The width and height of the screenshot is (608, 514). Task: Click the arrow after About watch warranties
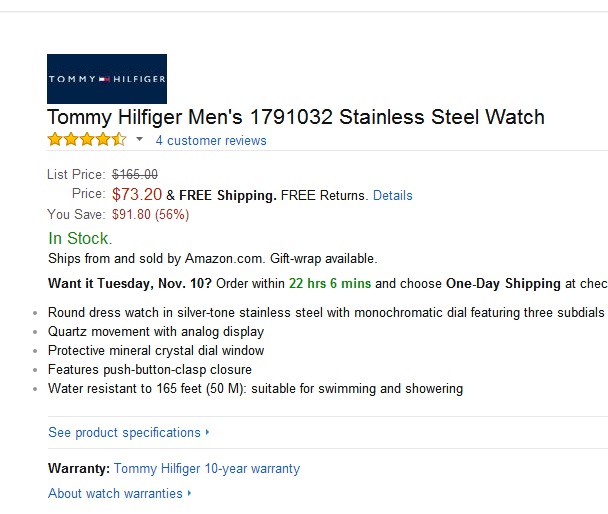[190, 493]
